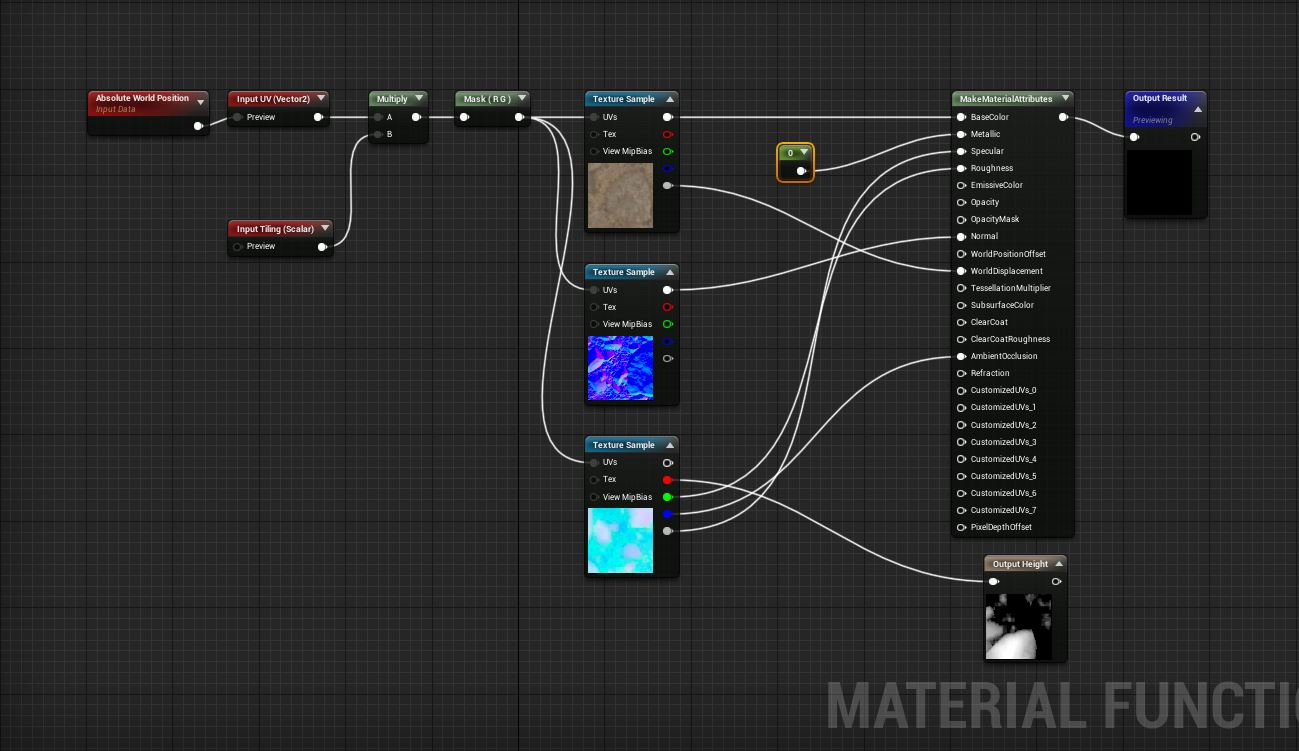
Task: Click the CustomizedUVs_7 input pin
Action: coord(961,510)
